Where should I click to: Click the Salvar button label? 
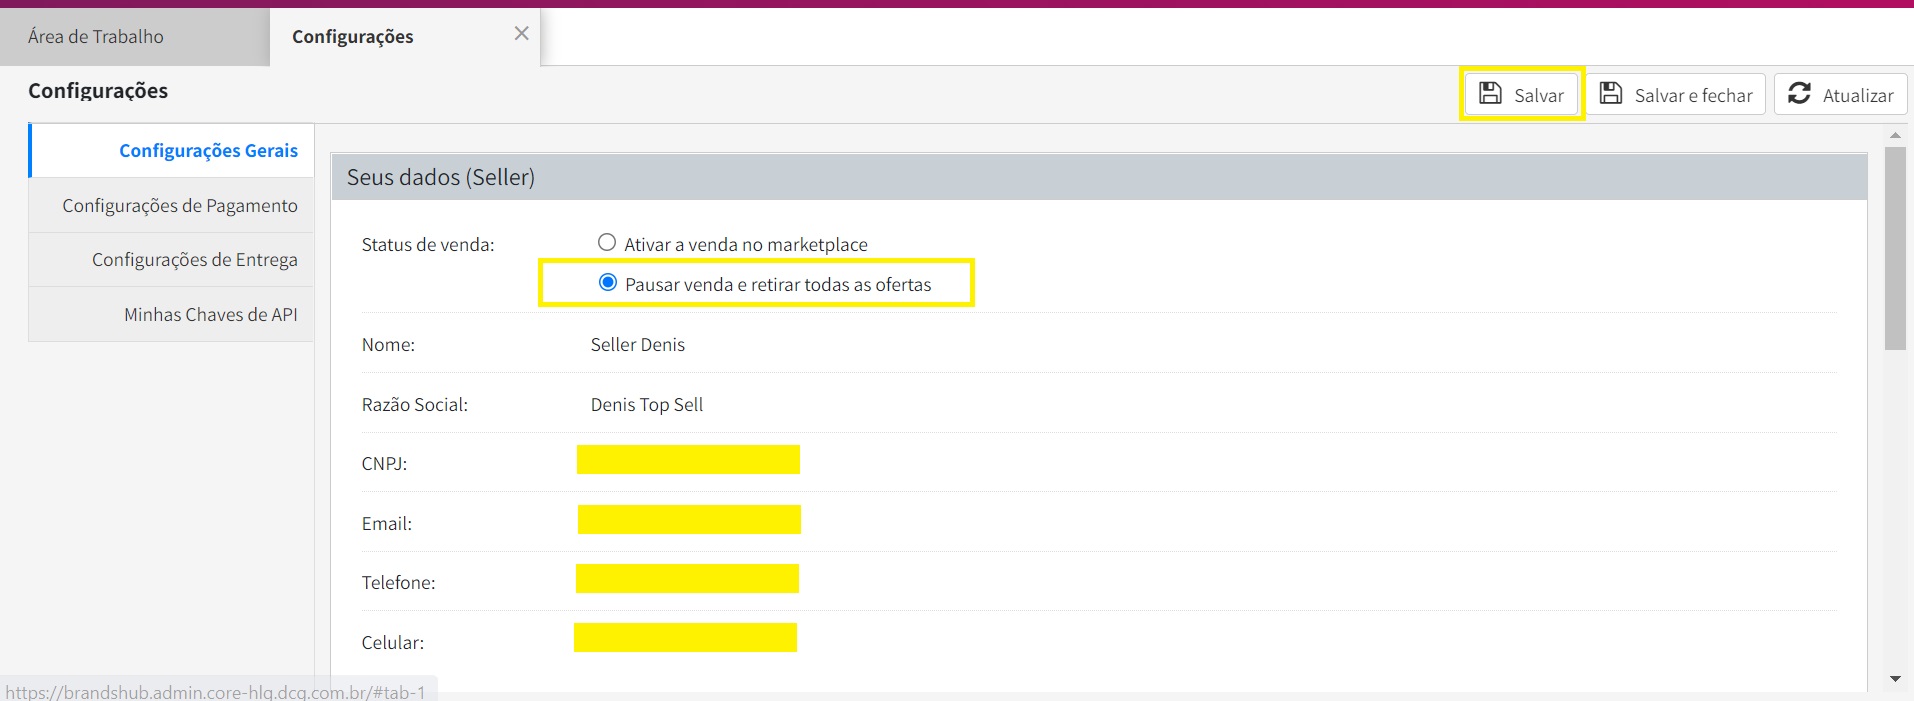(1539, 95)
